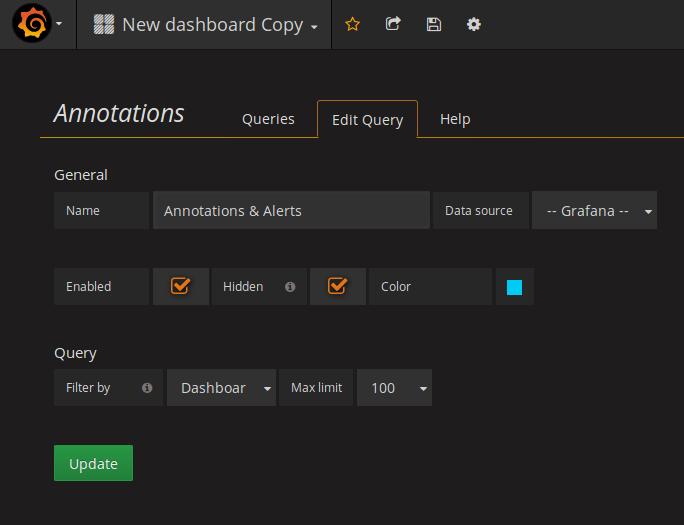Switch to the Queries tab
Viewport: 684px width, 525px height.
pos(268,119)
